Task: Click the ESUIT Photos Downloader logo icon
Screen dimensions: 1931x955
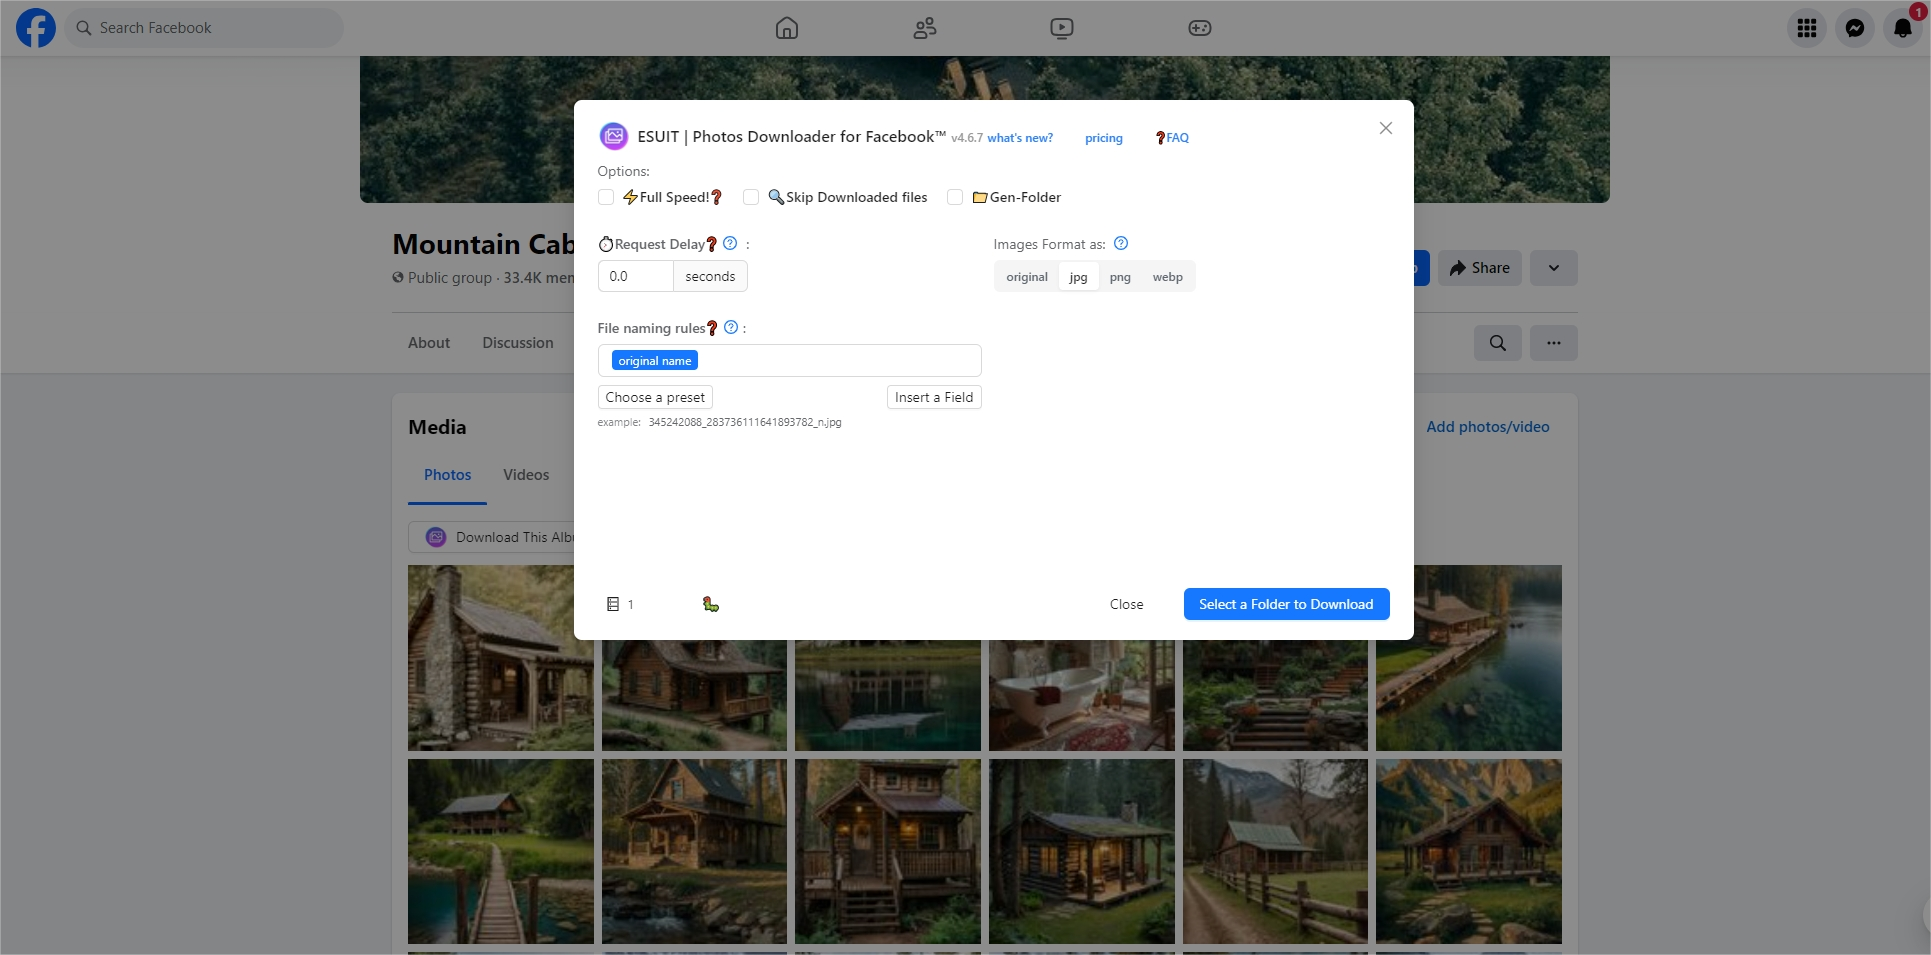Action: [614, 136]
